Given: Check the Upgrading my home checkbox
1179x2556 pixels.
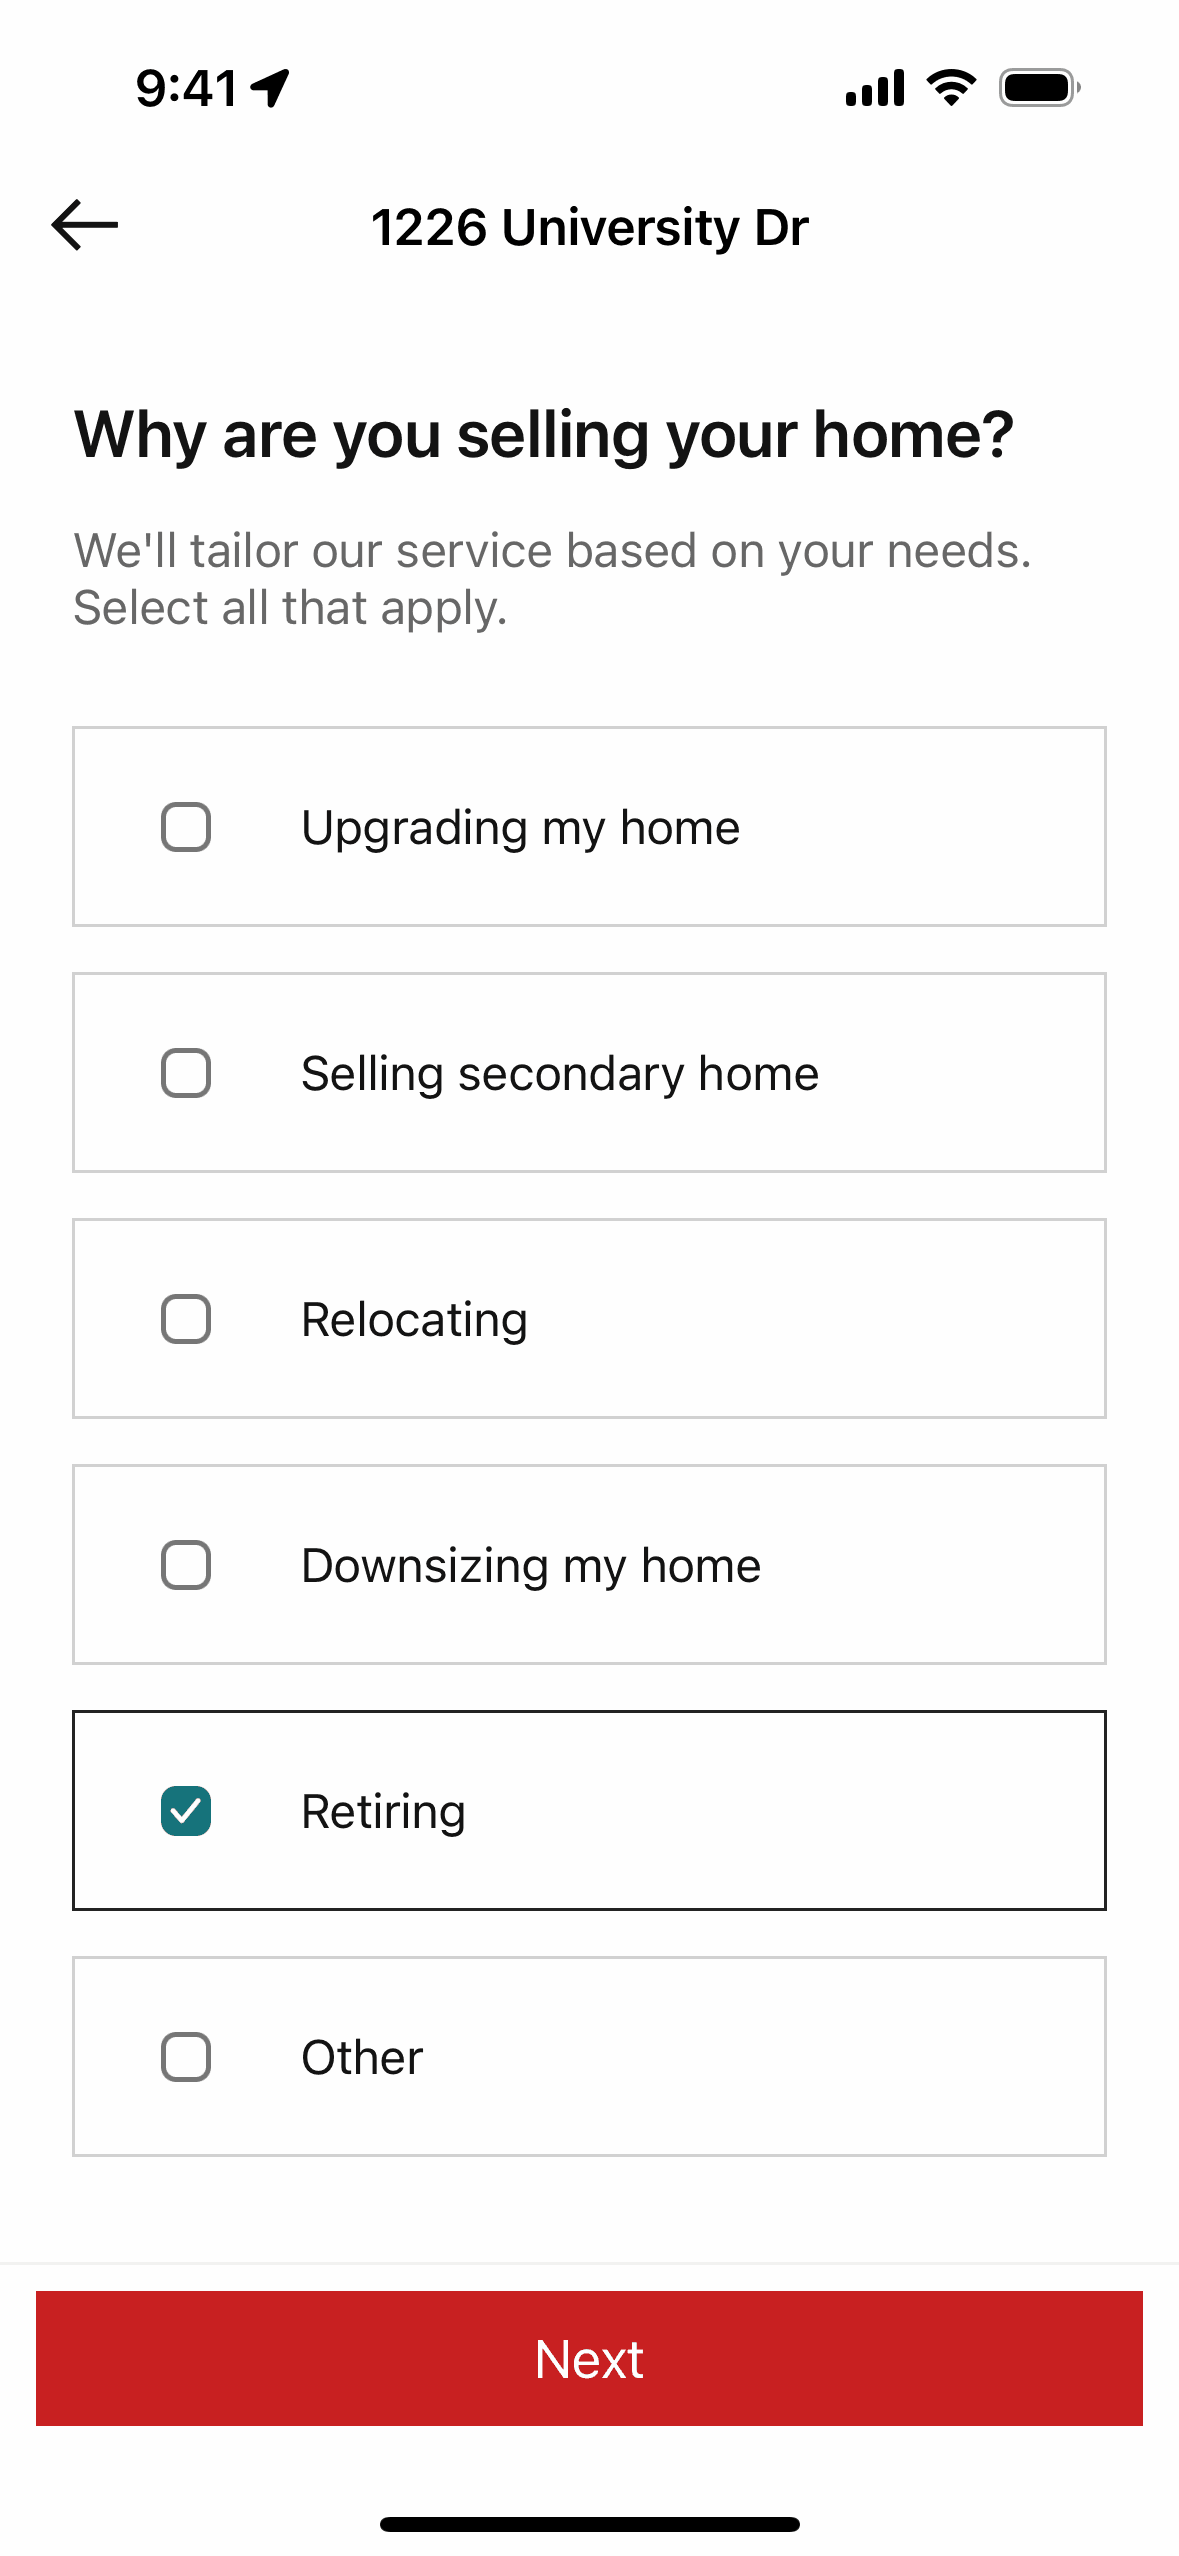Looking at the screenshot, I should [x=186, y=827].
